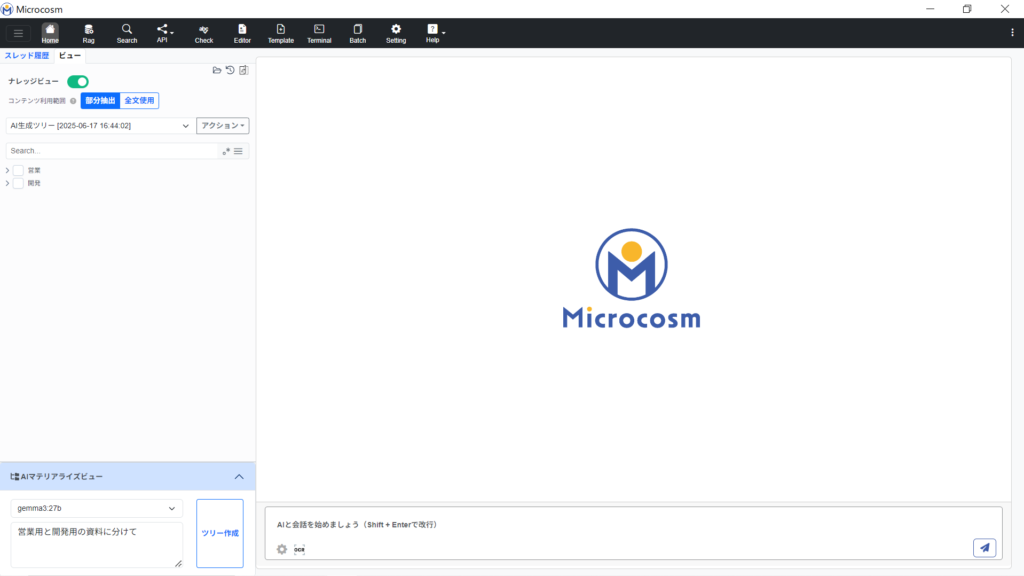Restore down the Microcosm window

point(967,9)
